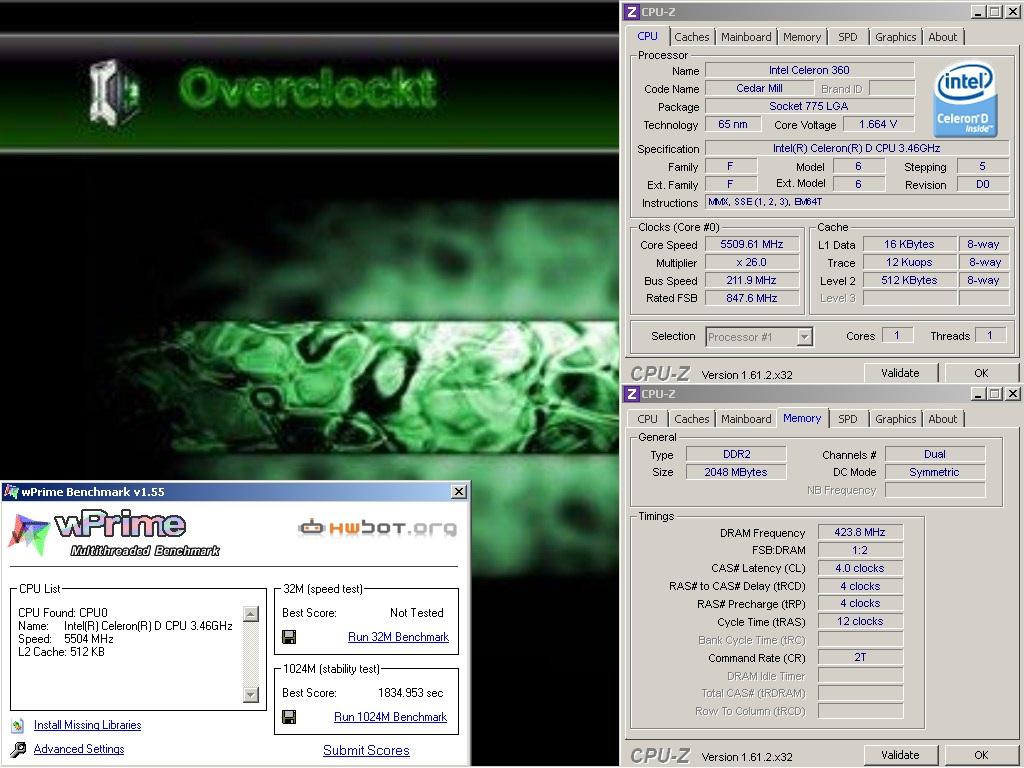
Task: Click the Multiplier x 26.0 field
Action: (x=752, y=263)
